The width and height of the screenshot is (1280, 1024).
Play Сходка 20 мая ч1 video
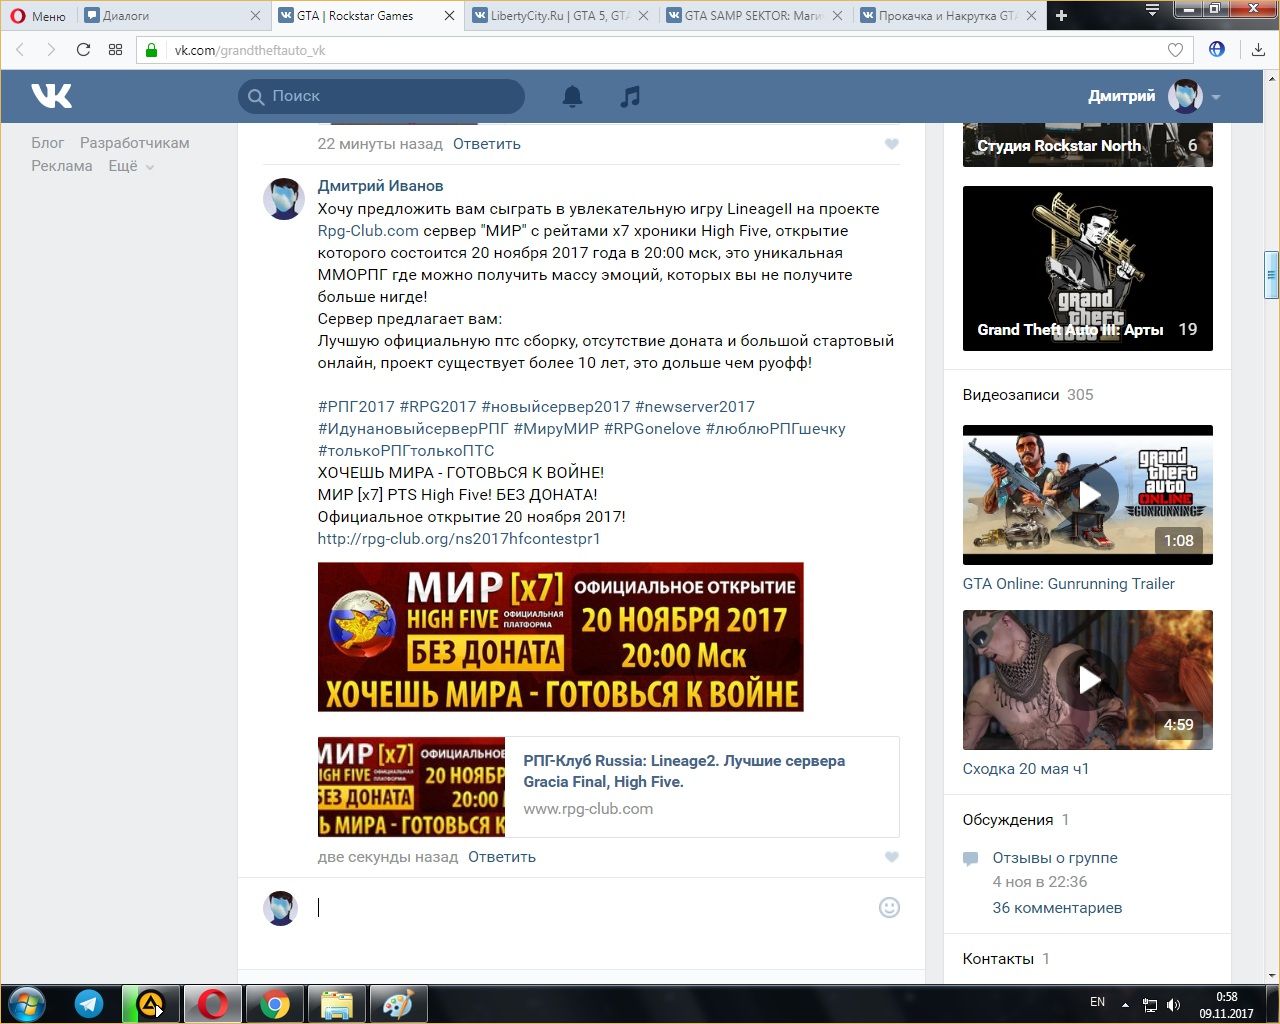tap(1088, 680)
